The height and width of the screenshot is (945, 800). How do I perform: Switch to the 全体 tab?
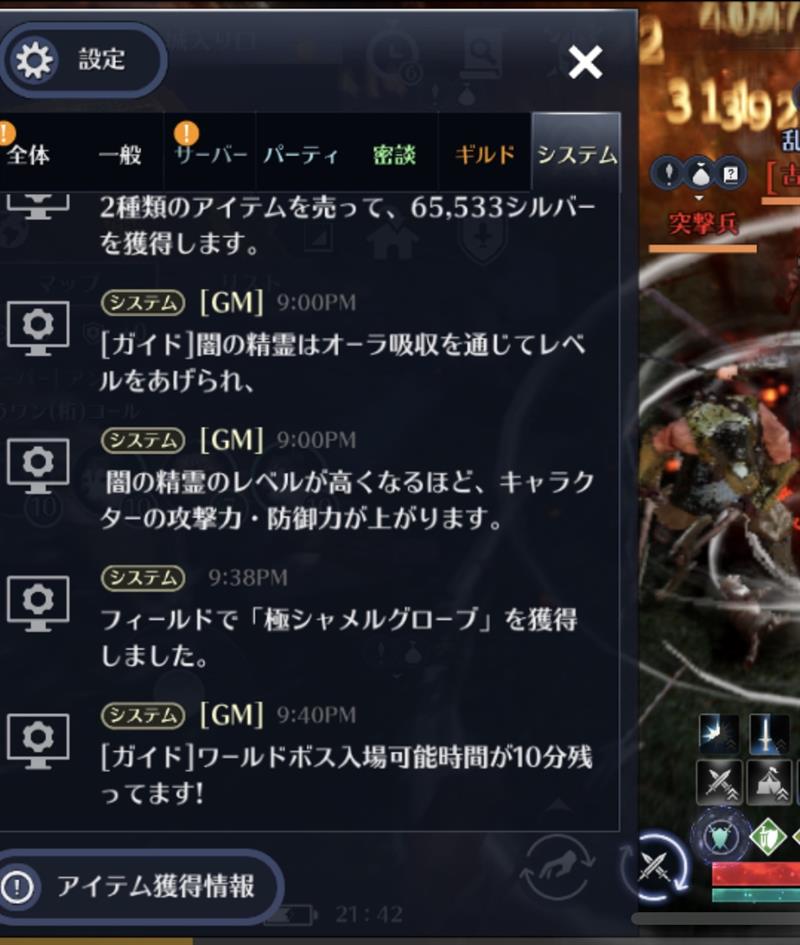pos(28,155)
